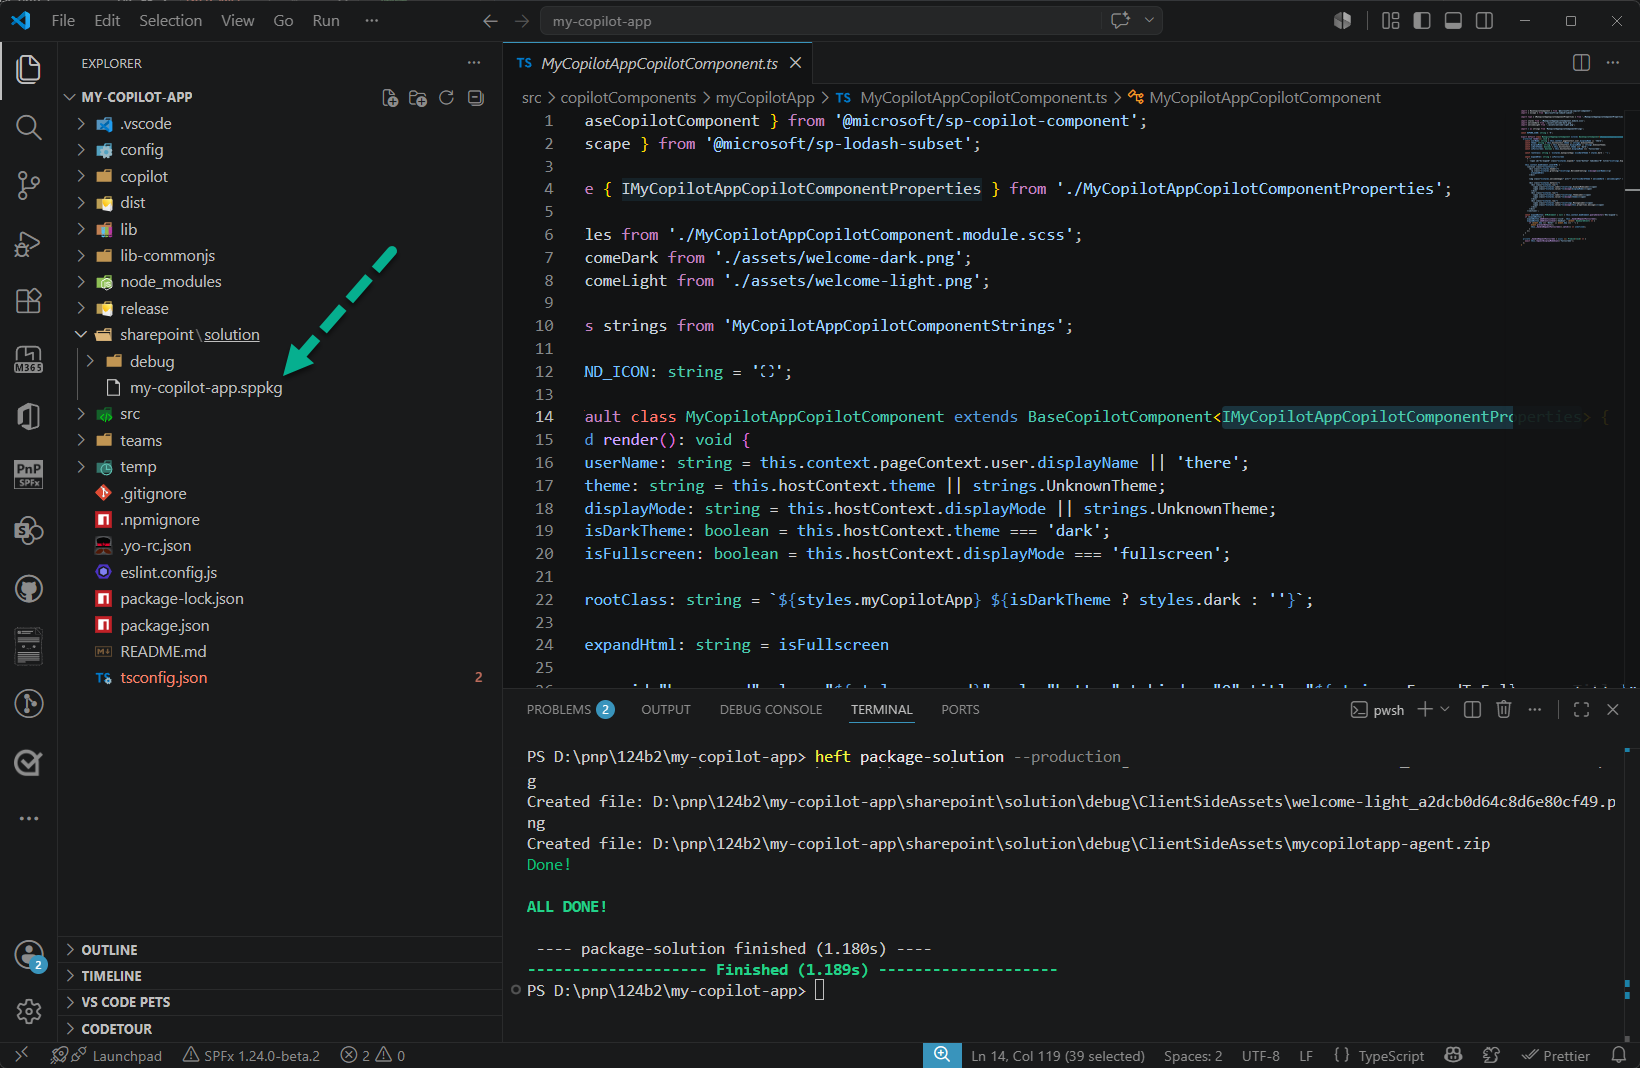This screenshot has height=1068, width=1640.
Task: Switch to the PORTS tab
Action: click(960, 709)
